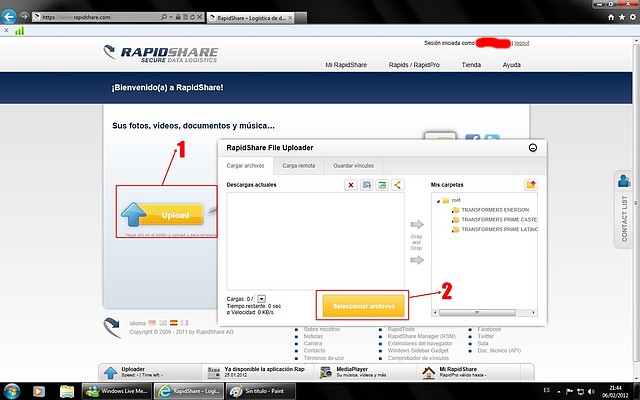Click the MediaPlayer icon in the bottom bar
The height and width of the screenshot is (400, 640).
[x=326, y=372]
